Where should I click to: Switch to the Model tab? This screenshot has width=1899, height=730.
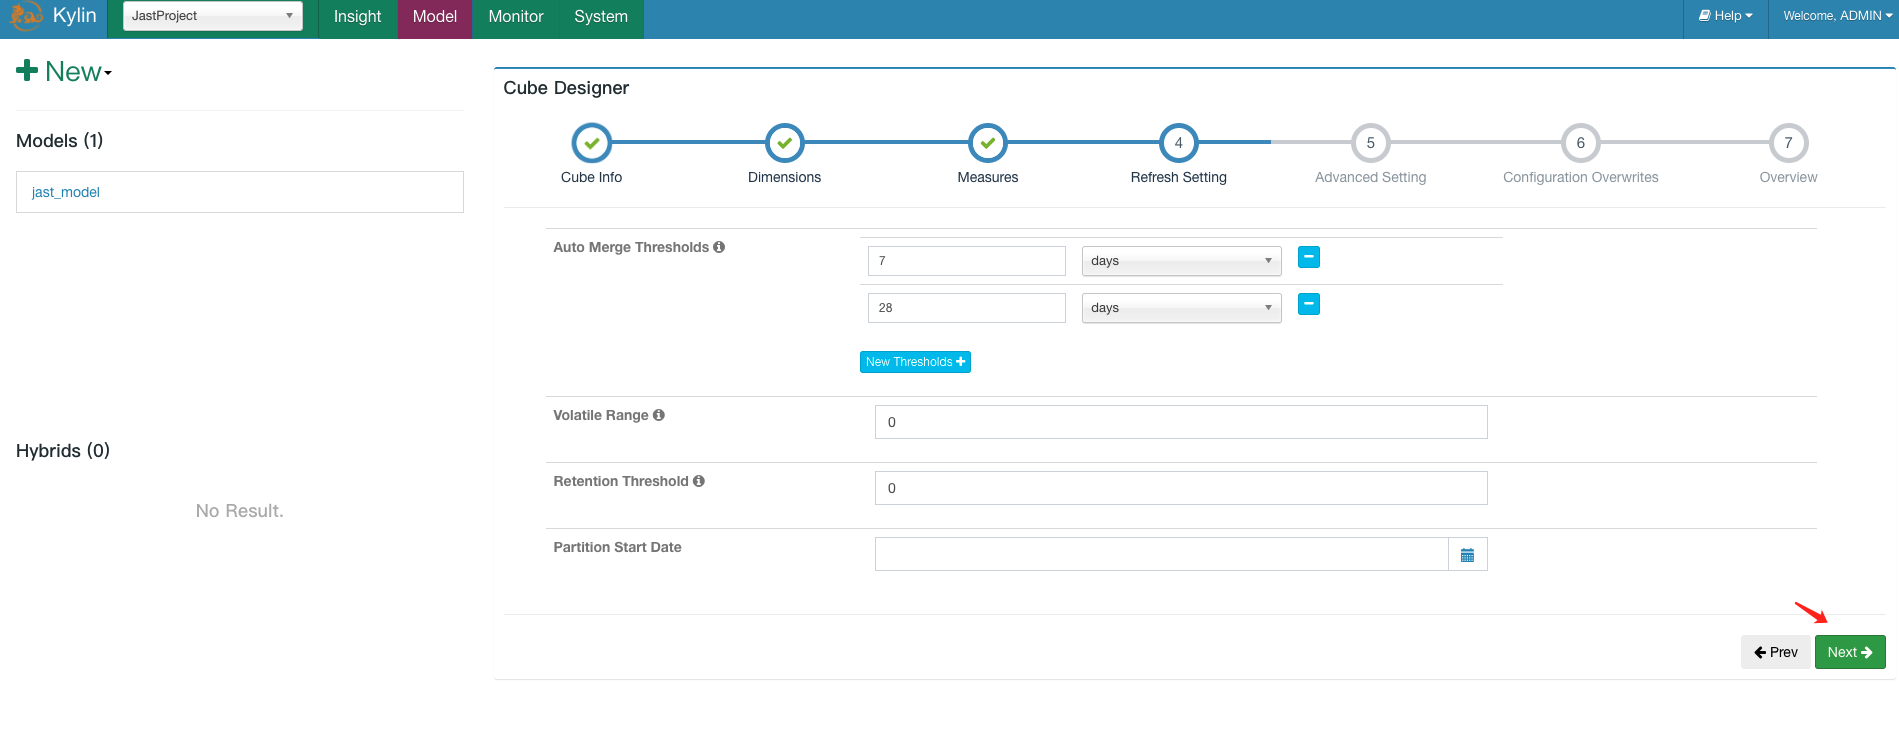coord(435,17)
